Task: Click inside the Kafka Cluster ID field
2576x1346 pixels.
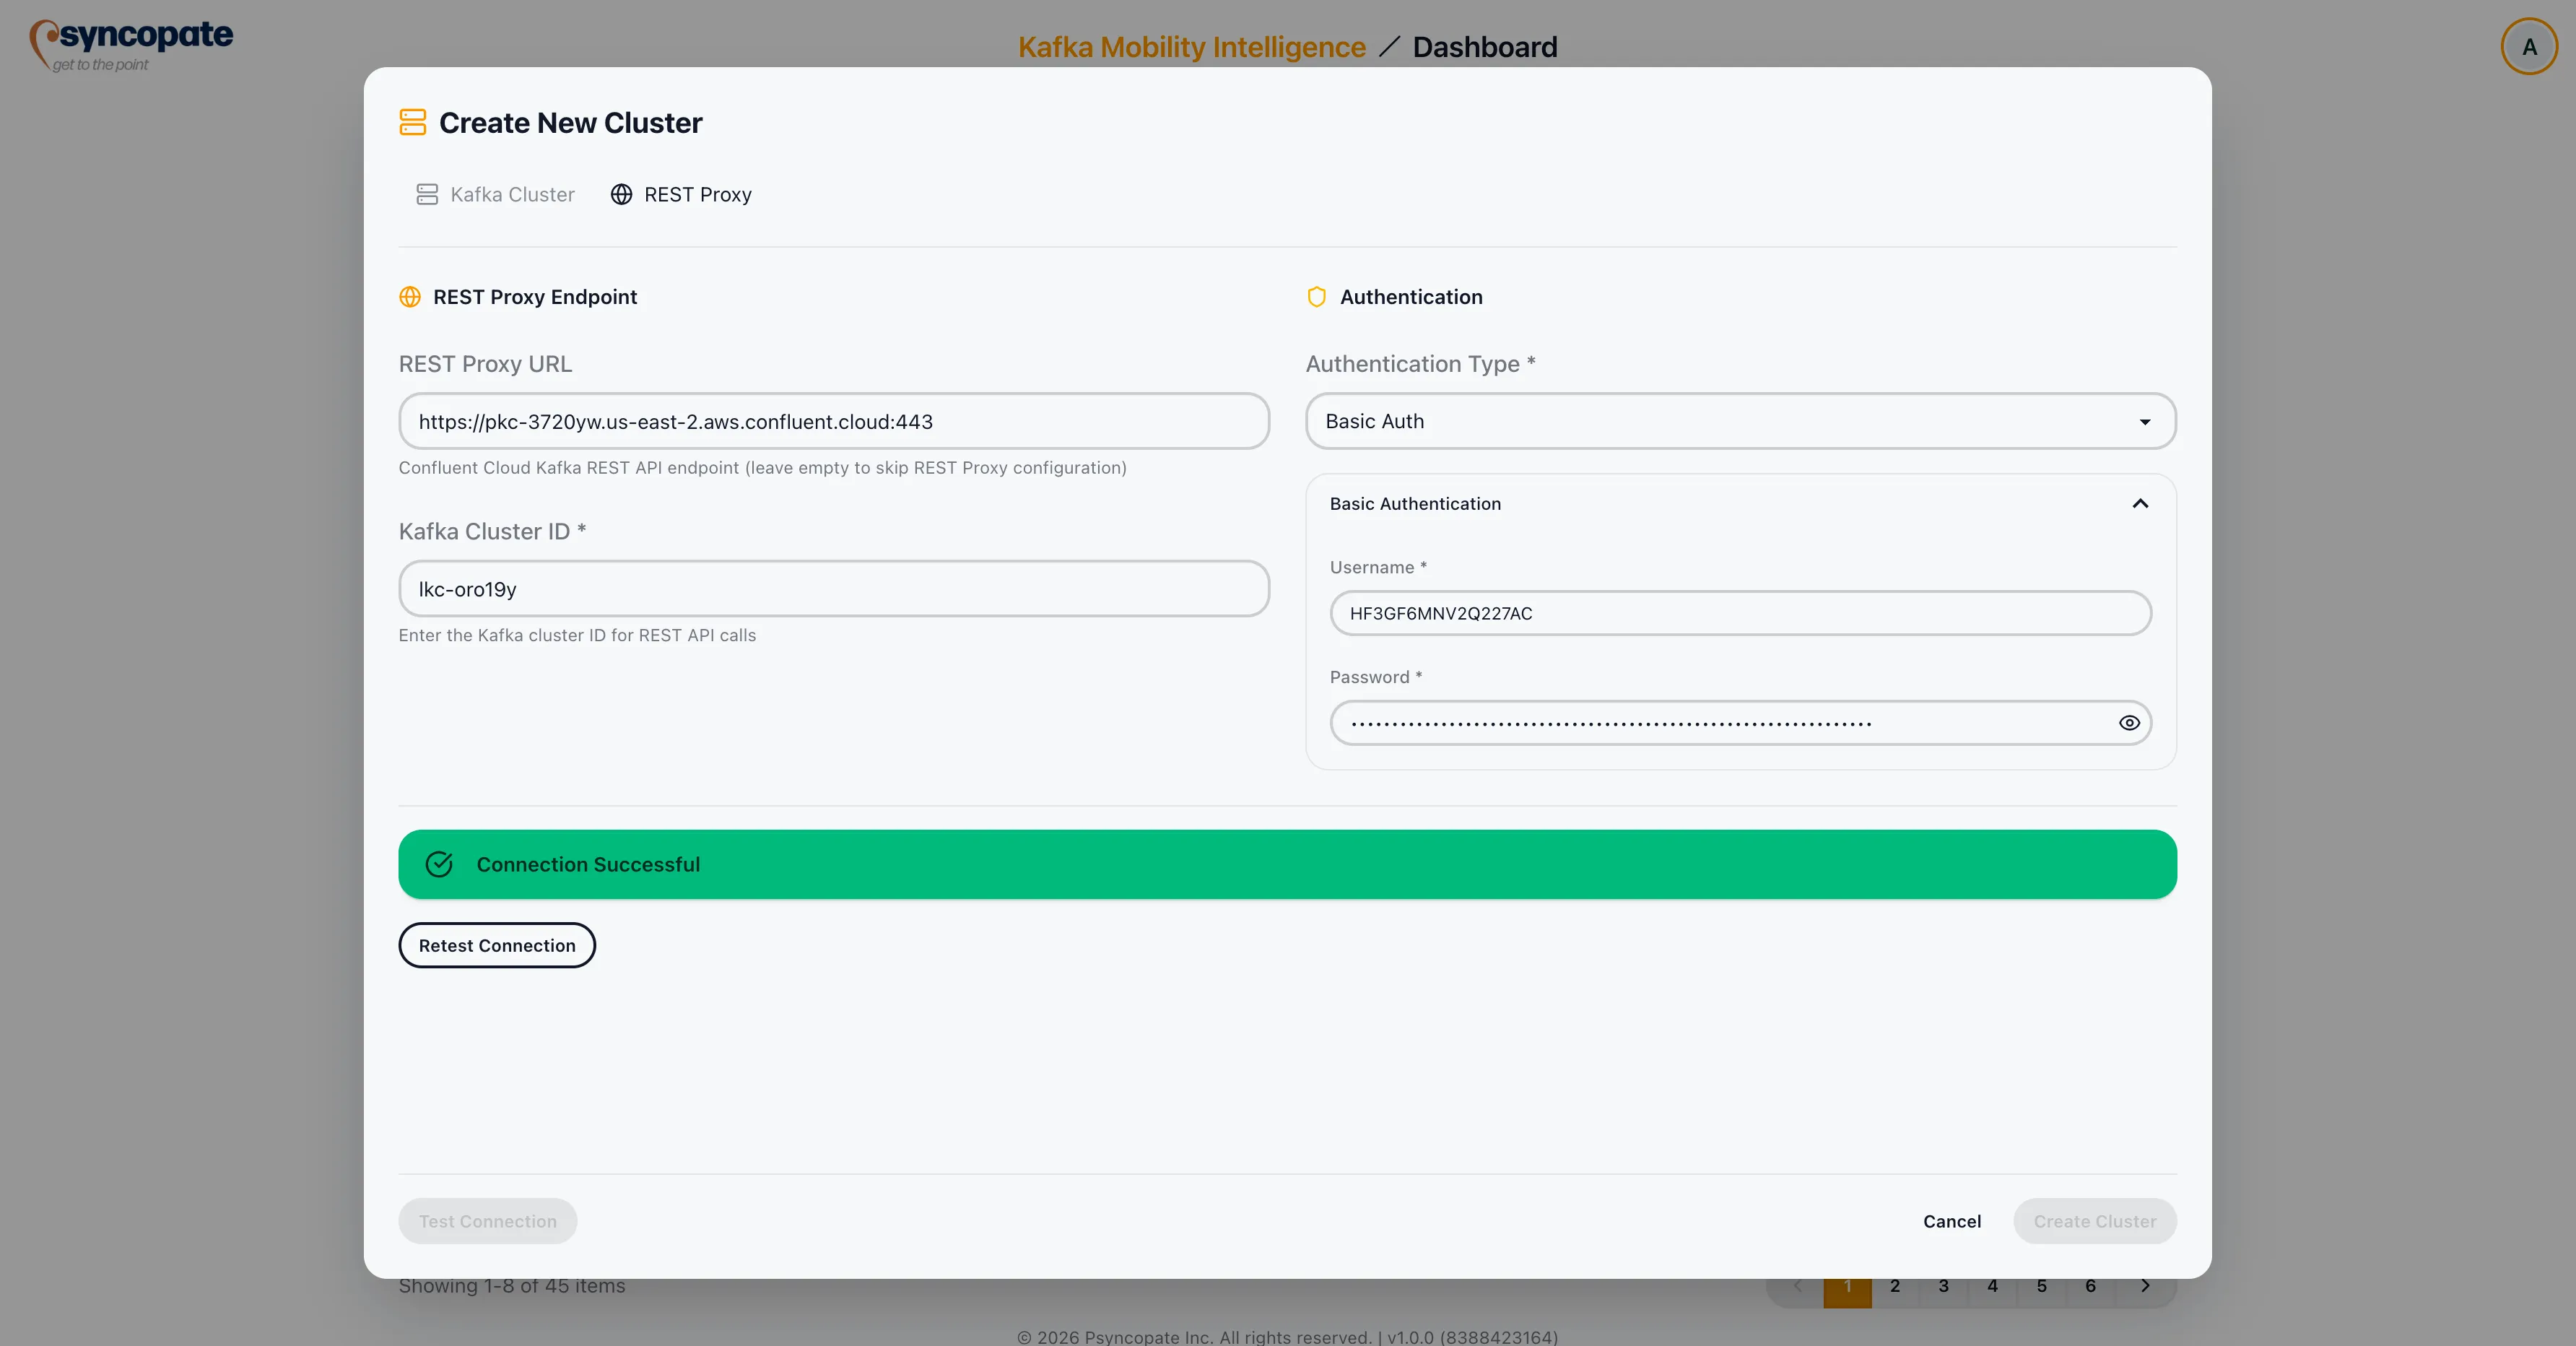Action: 833,589
